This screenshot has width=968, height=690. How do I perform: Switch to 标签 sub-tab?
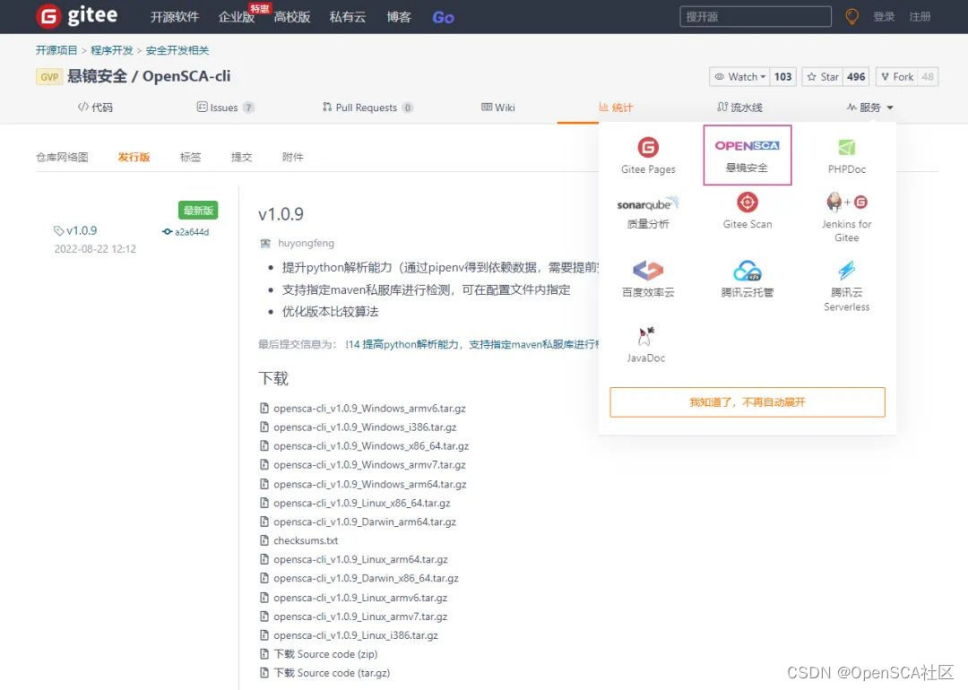click(x=190, y=157)
